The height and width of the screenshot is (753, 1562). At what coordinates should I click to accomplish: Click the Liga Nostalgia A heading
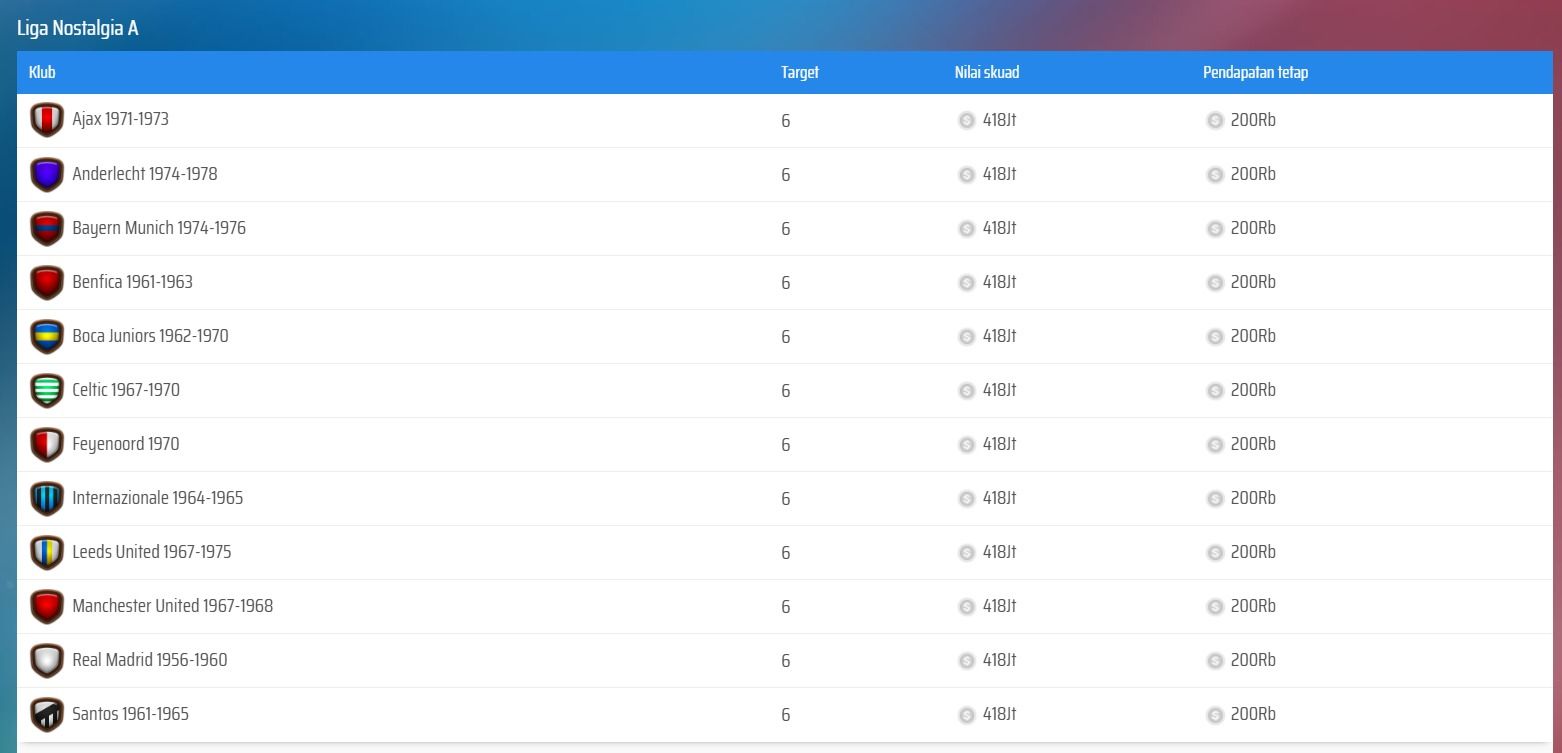tap(78, 28)
